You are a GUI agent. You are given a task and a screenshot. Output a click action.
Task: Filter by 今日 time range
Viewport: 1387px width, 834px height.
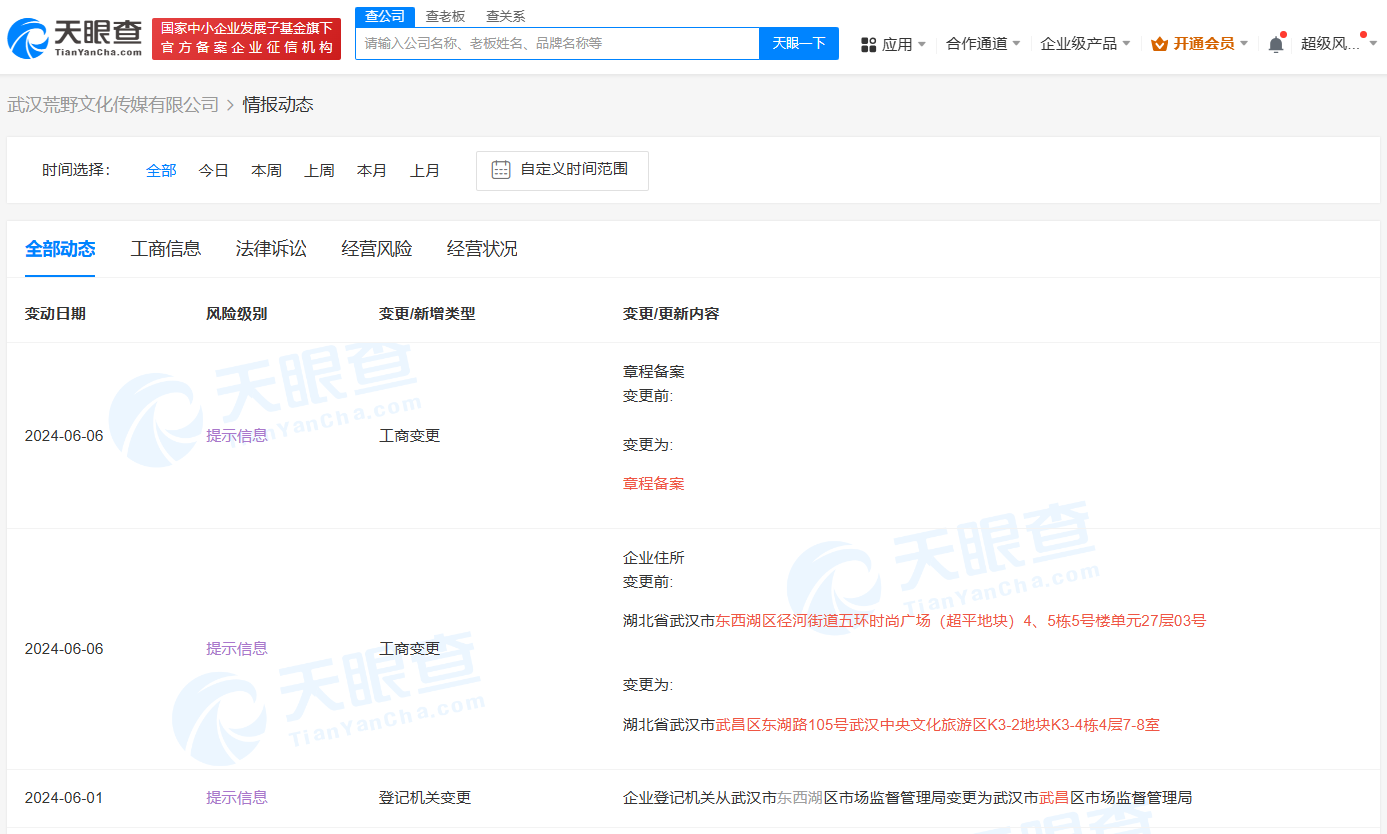pos(213,171)
